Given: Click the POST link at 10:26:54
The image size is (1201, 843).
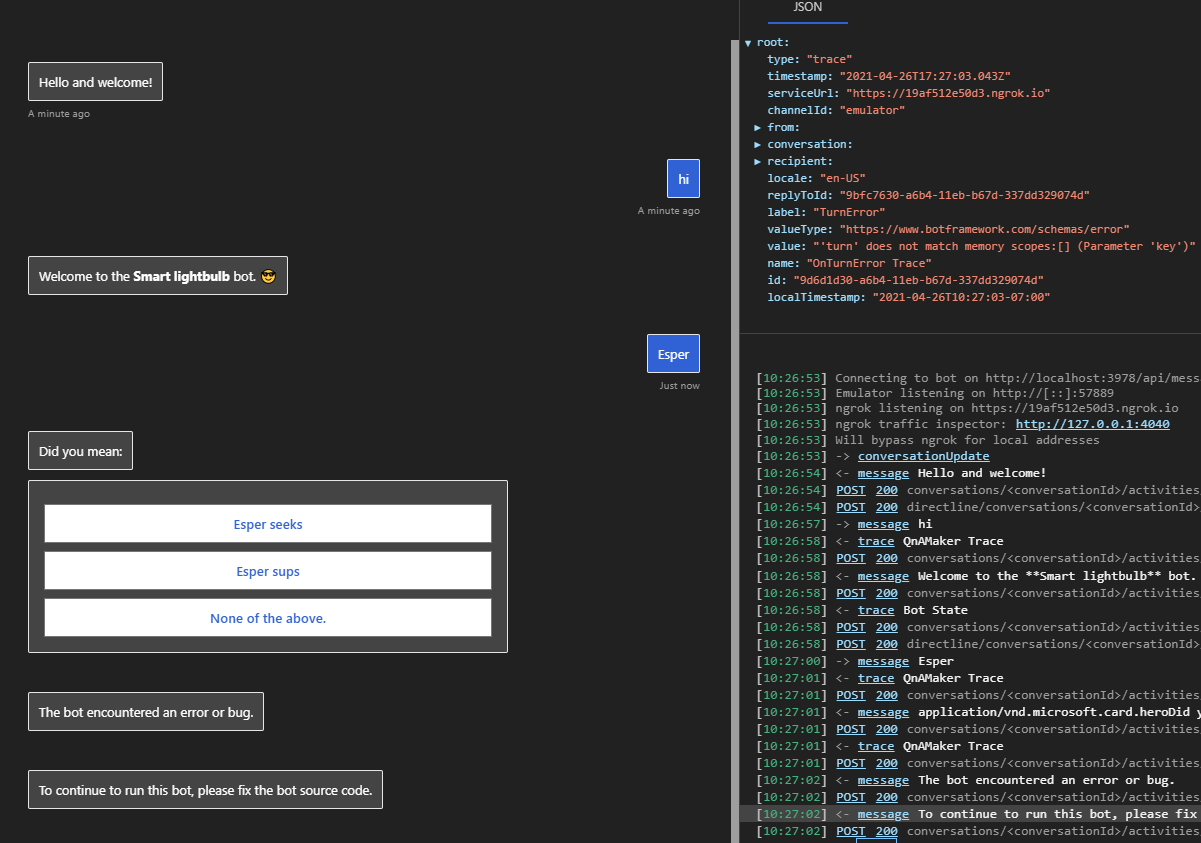Looking at the screenshot, I should coord(851,489).
